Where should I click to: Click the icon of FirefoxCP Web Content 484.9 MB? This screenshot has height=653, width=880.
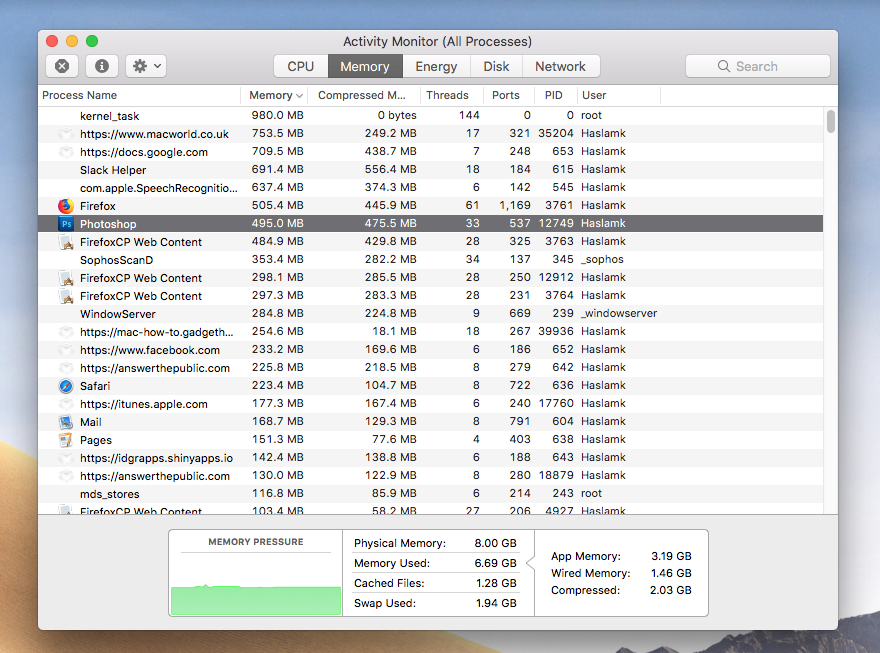[x=66, y=242]
